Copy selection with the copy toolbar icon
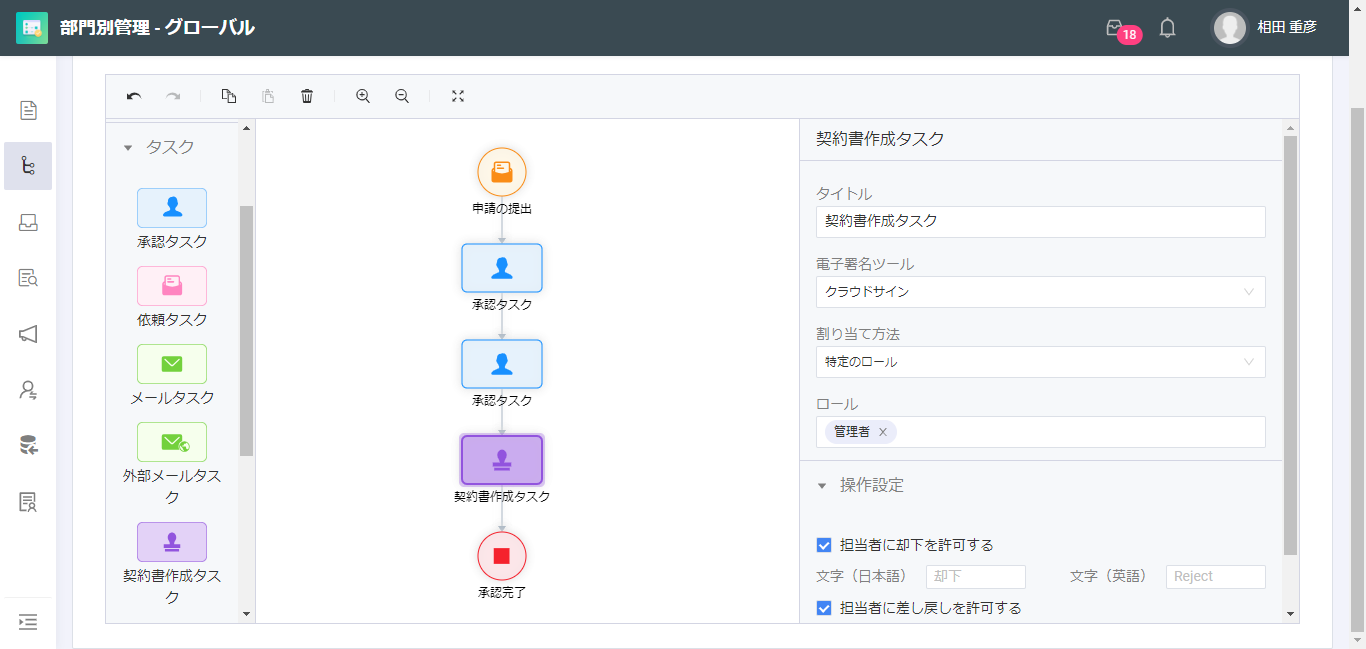The width and height of the screenshot is (1366, 649). tap(229, 96)
